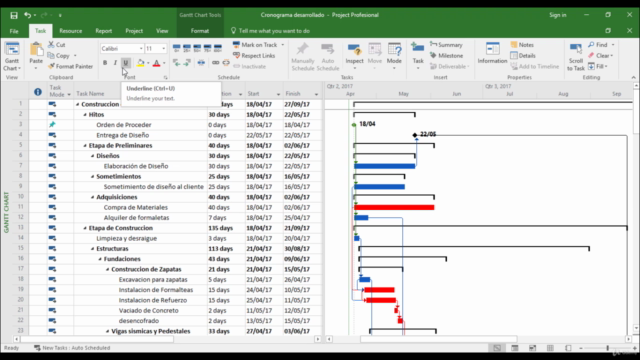Collapse the Fundaciones summary task
The height and width of the screenshot is (360, 640).
[x=100, y=259]
